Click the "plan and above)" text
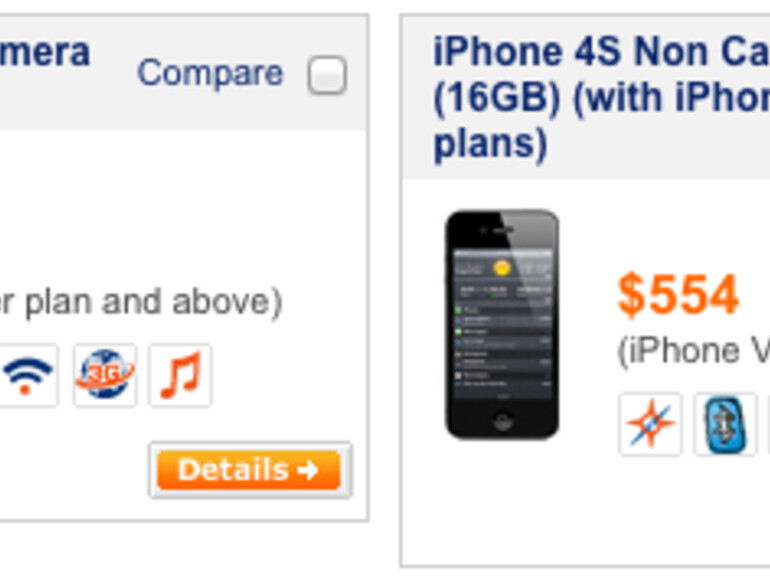This screenshot has width=770, height=578. (150, 301)
